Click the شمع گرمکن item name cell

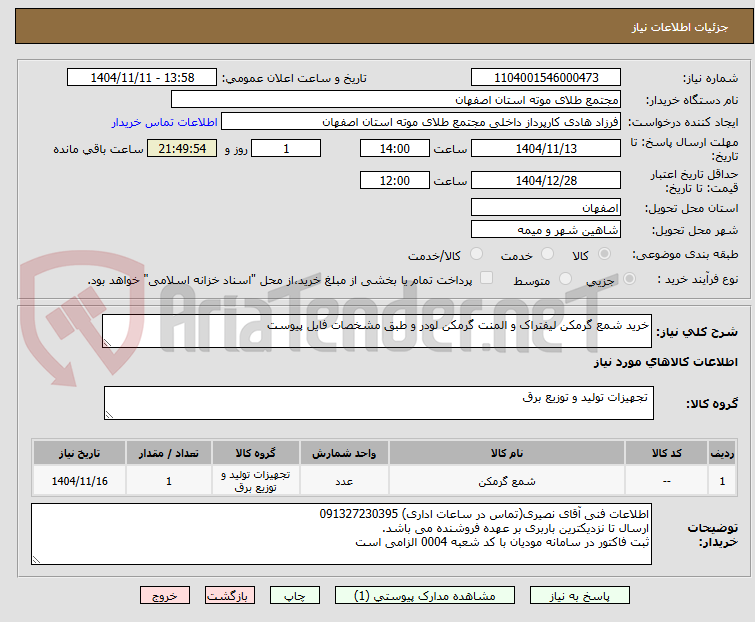(x=507, y=480)
